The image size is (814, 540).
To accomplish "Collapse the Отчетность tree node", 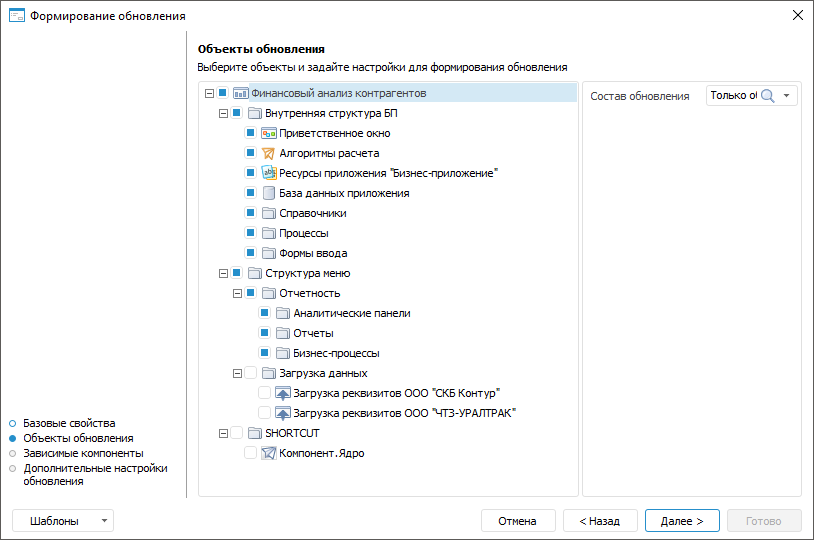I will (x=237, y=293).
